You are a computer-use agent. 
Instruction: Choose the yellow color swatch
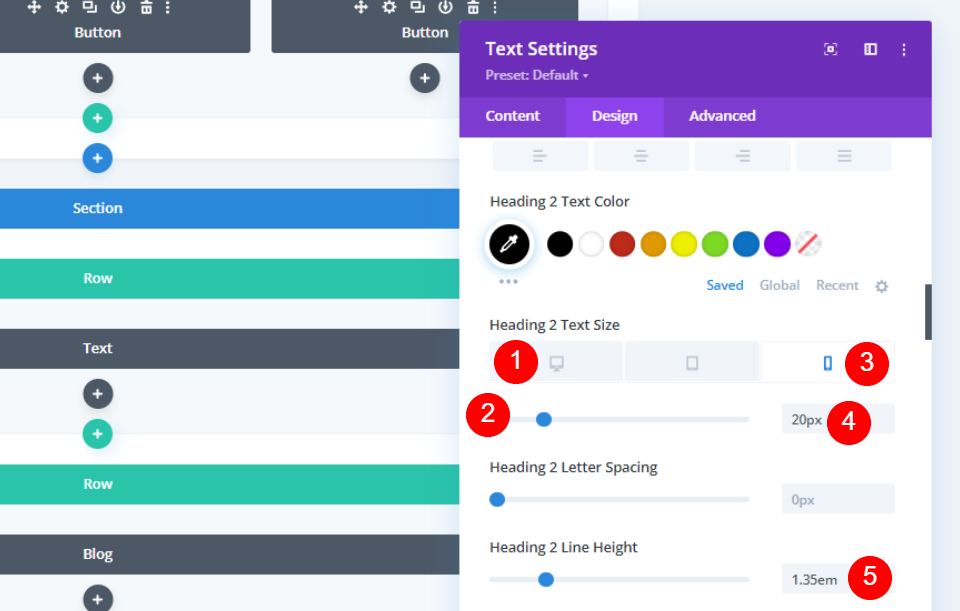tap(684, 244)
